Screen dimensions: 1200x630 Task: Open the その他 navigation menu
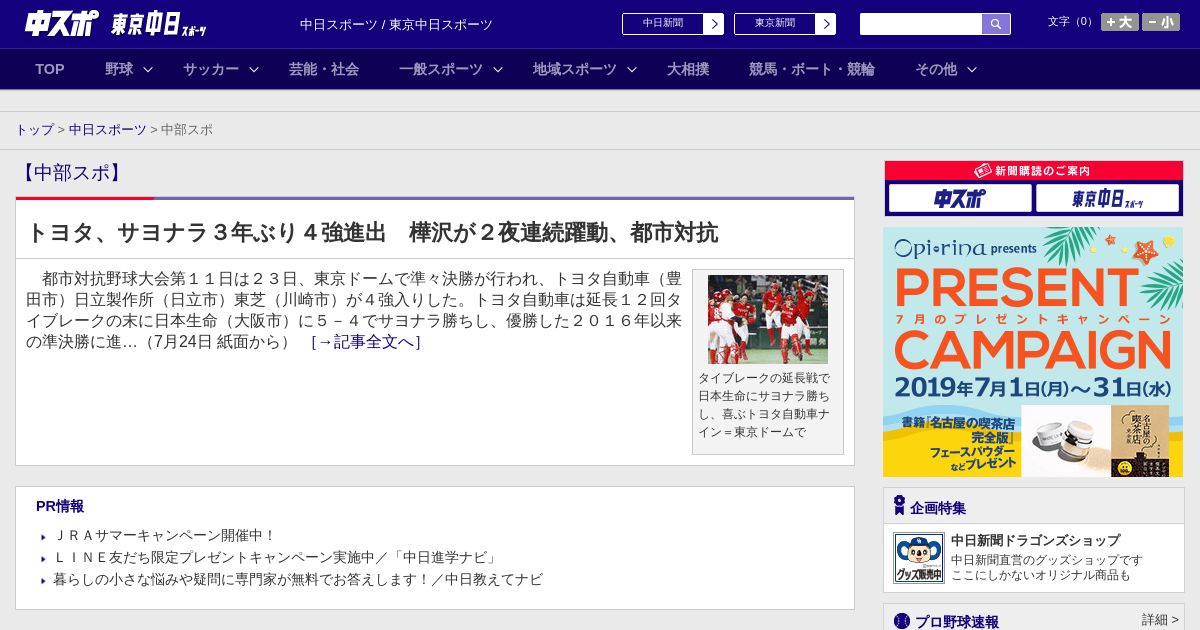click(936, 69)
